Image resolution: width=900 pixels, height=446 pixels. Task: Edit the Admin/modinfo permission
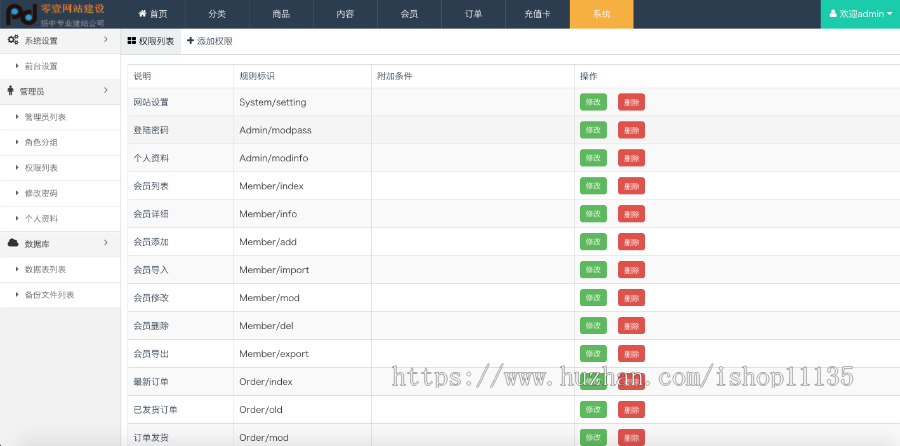593,158
